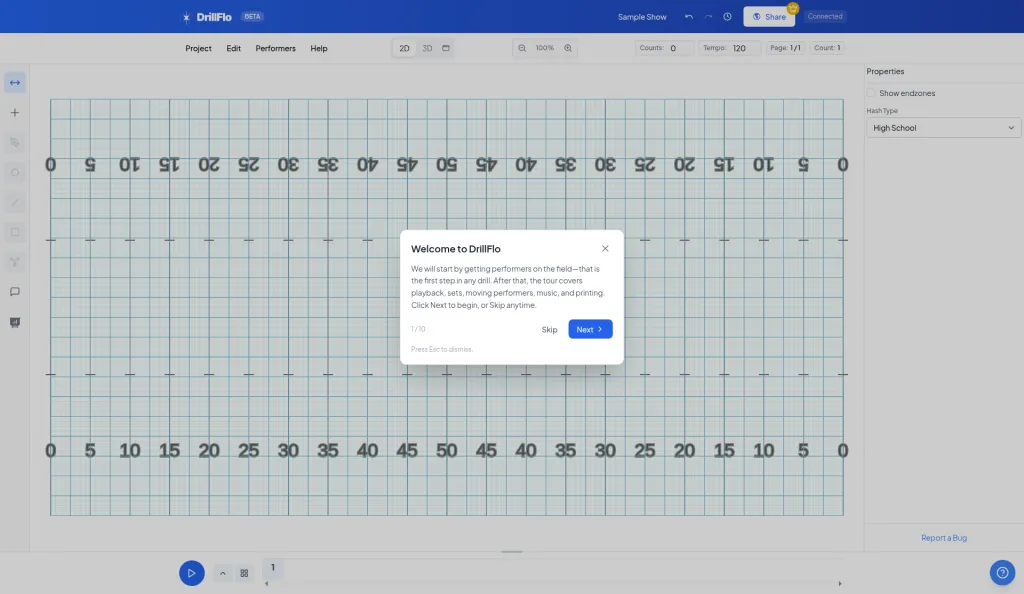Zoom in on the field

[568, 48]
